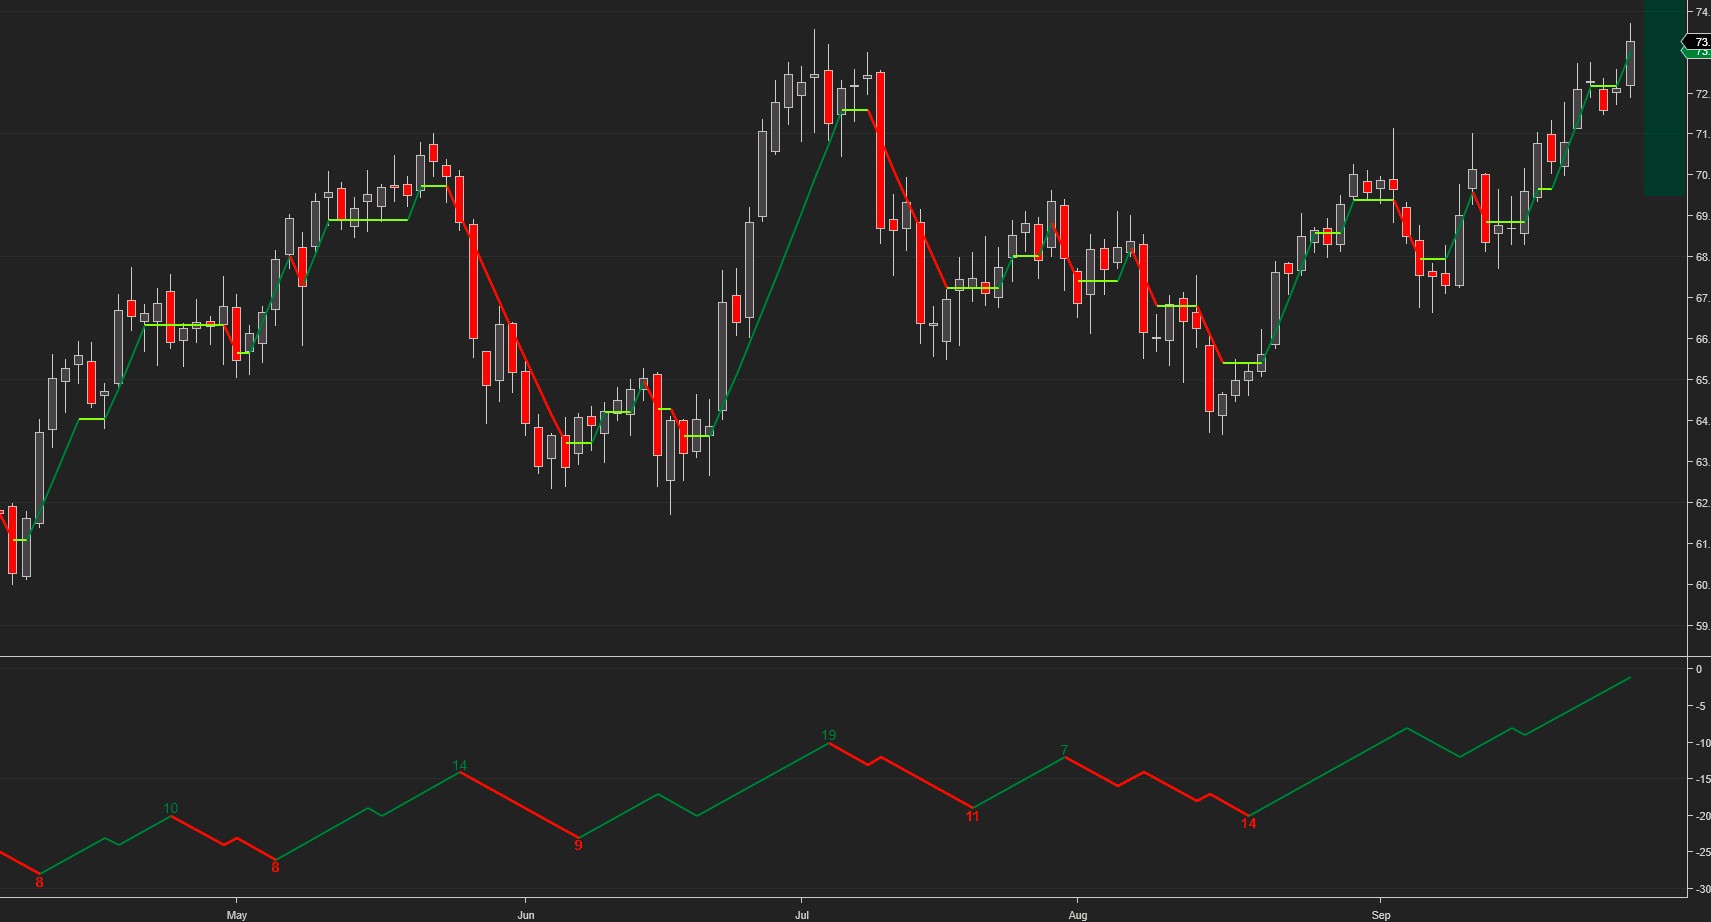1711x922 pixels.
Task: Select the 59 price axis label
Action: tap(1701, 626)
